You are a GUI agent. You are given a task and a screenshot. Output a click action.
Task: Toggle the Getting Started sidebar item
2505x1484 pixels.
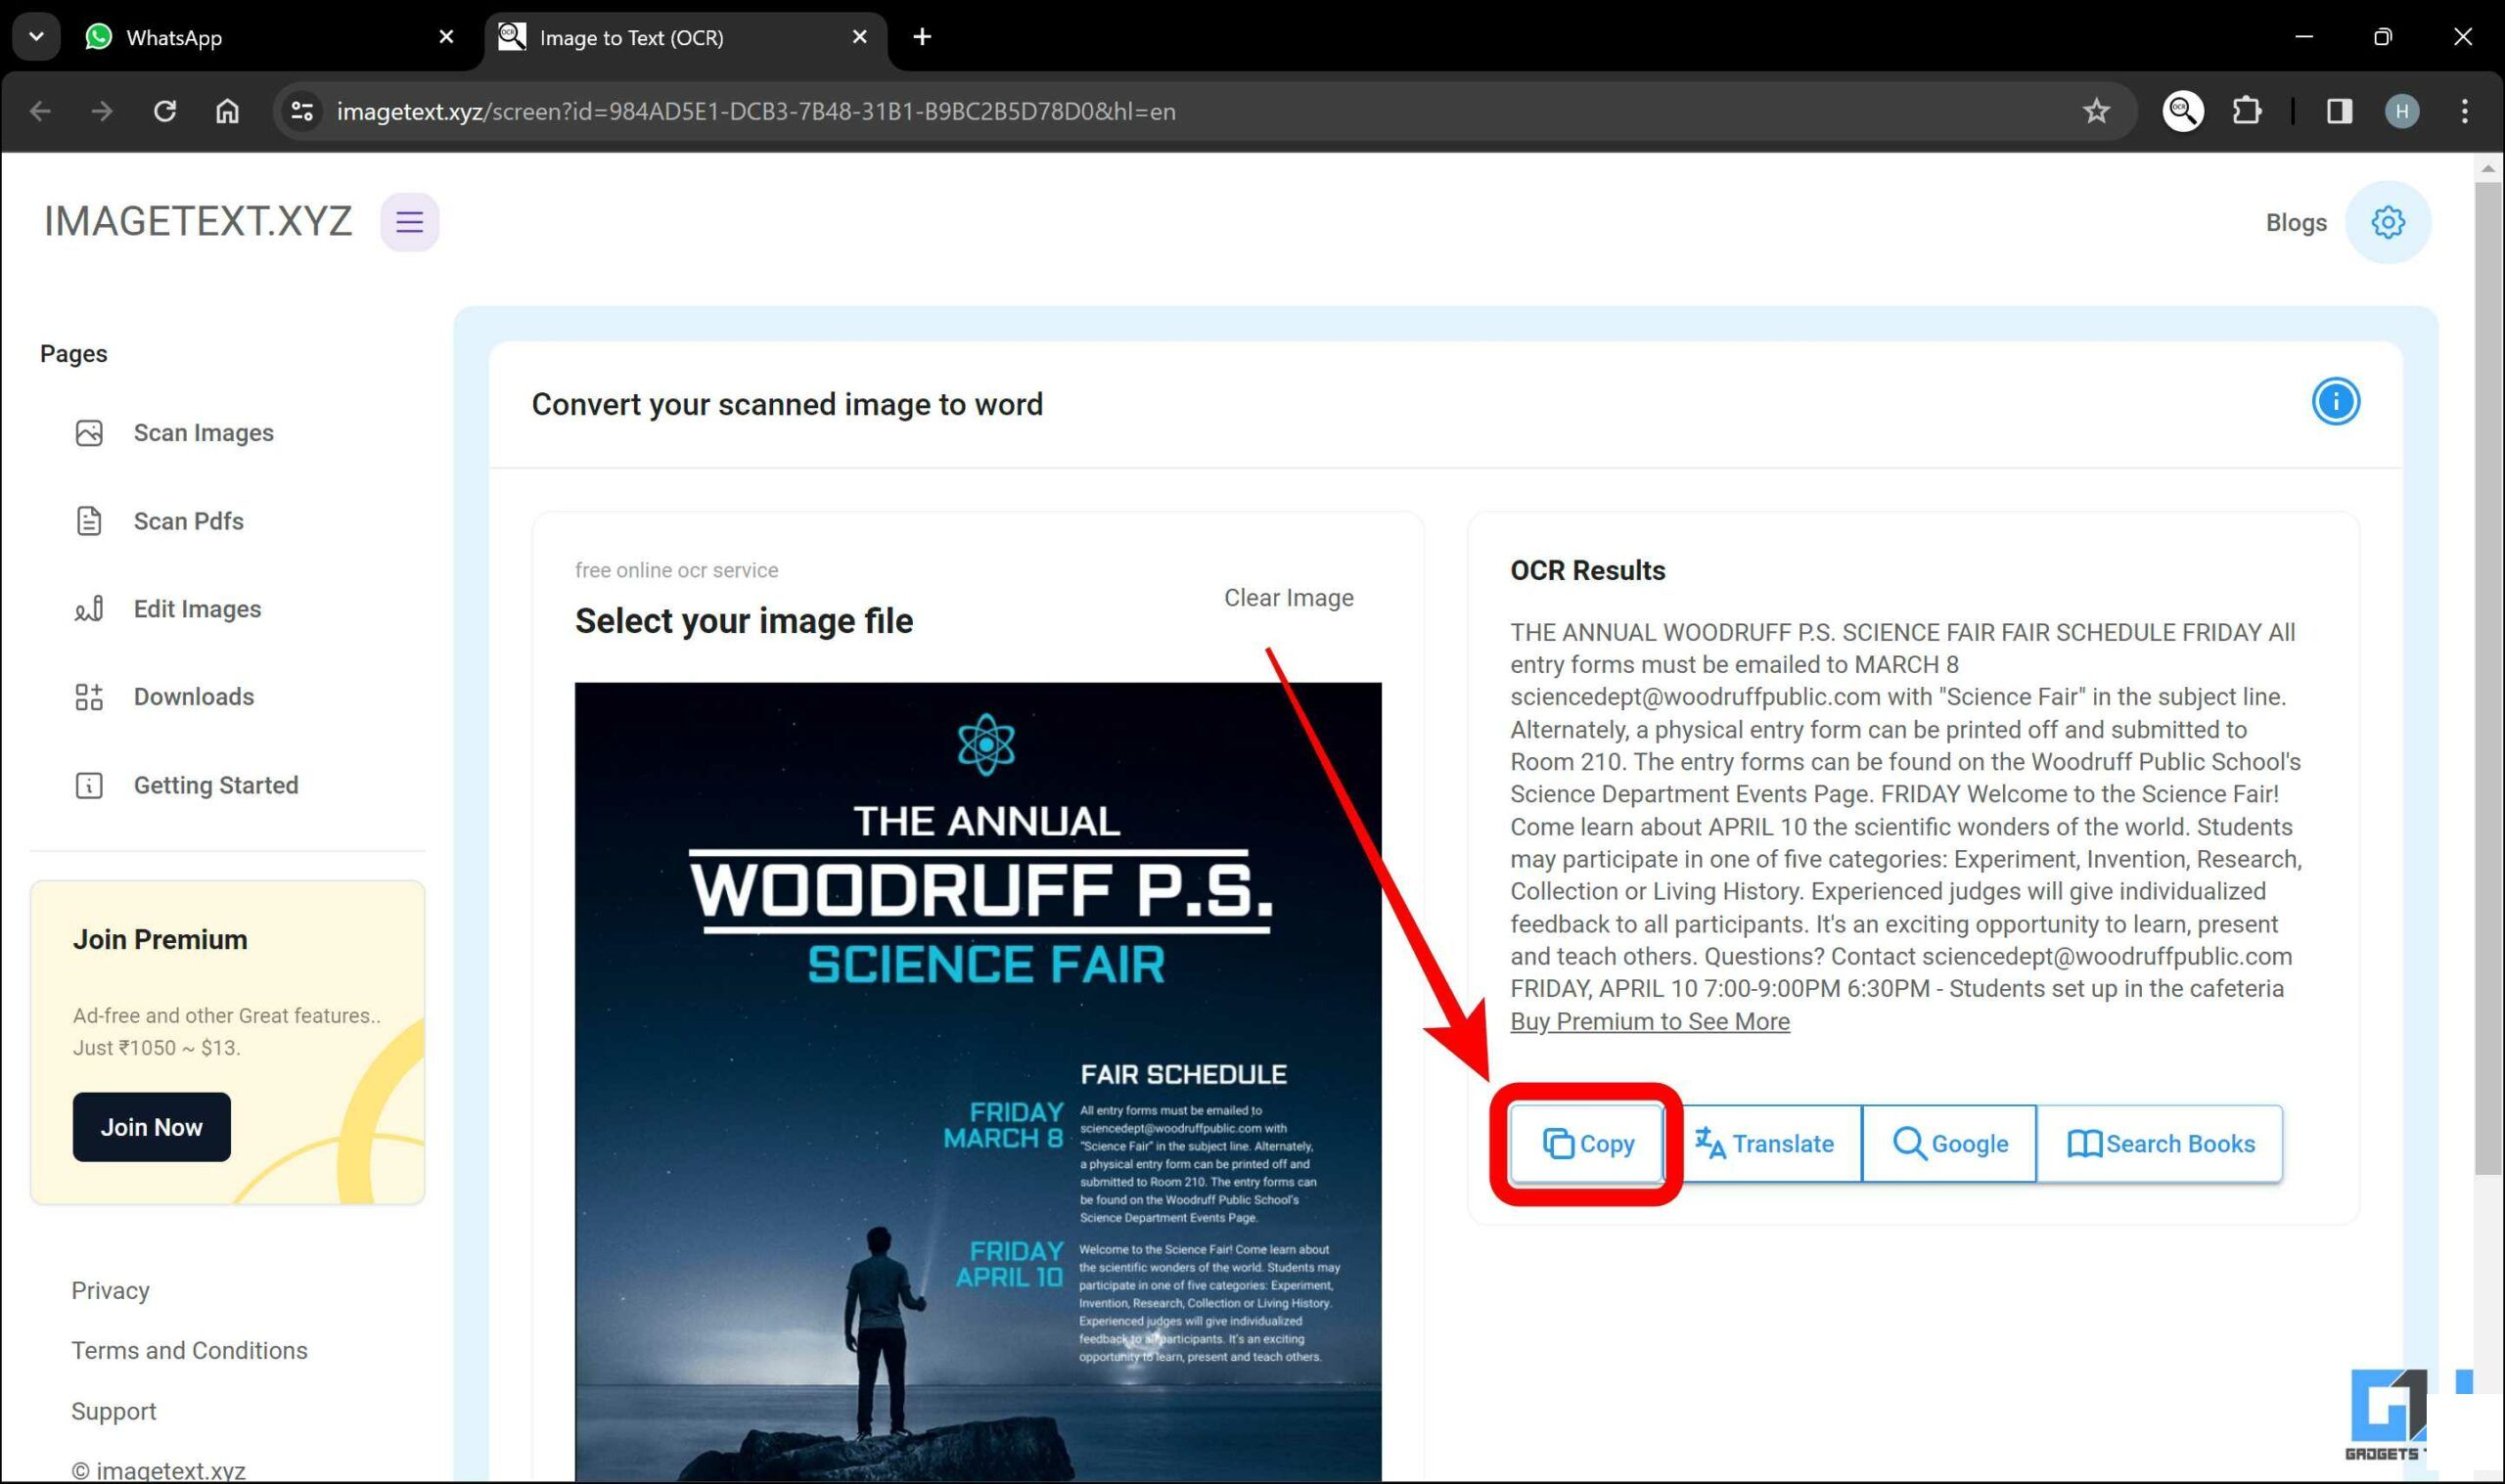215,785
